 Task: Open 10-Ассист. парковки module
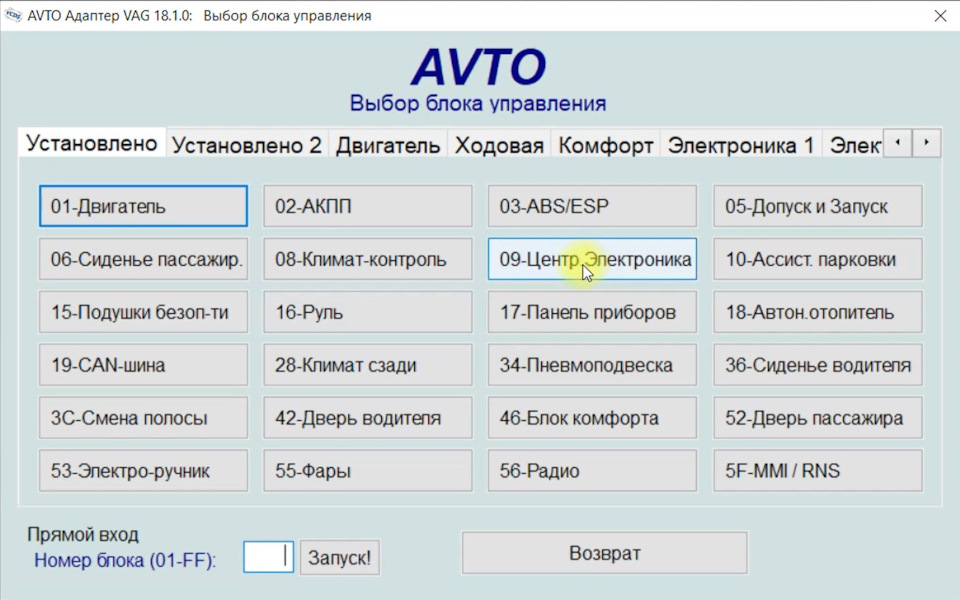pyautogui.click(x=818, y=259)
